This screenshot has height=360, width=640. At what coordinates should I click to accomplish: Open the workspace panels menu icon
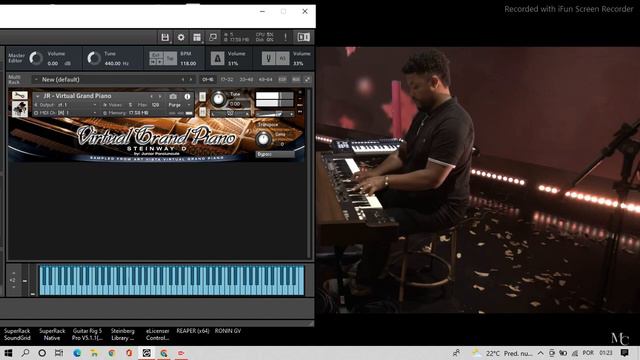pos(197,38)
